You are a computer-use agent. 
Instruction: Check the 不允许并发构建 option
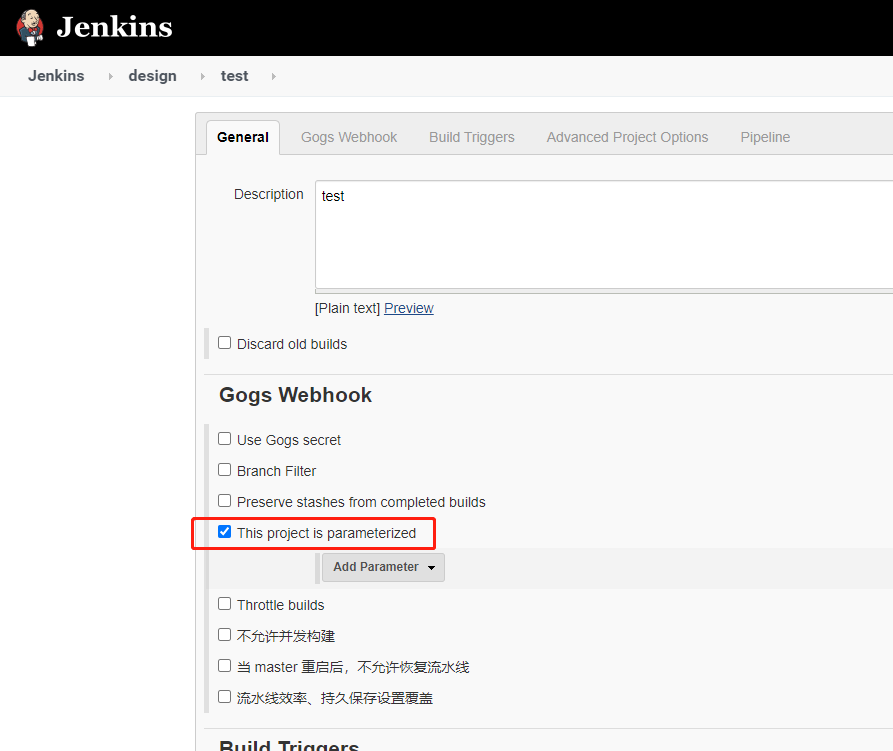tap(224, 634)
